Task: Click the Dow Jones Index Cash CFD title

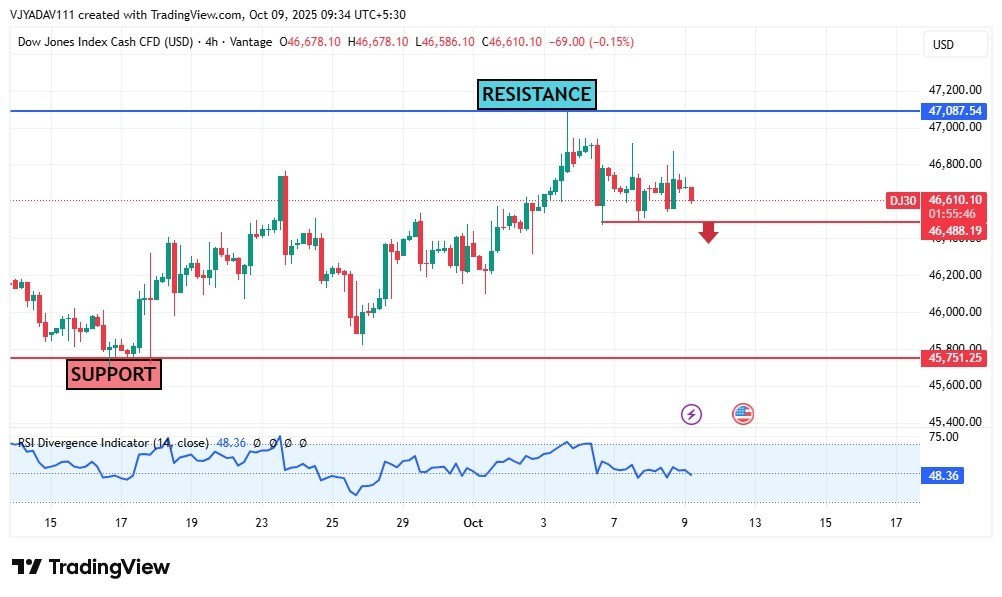Action: [103, 42]
